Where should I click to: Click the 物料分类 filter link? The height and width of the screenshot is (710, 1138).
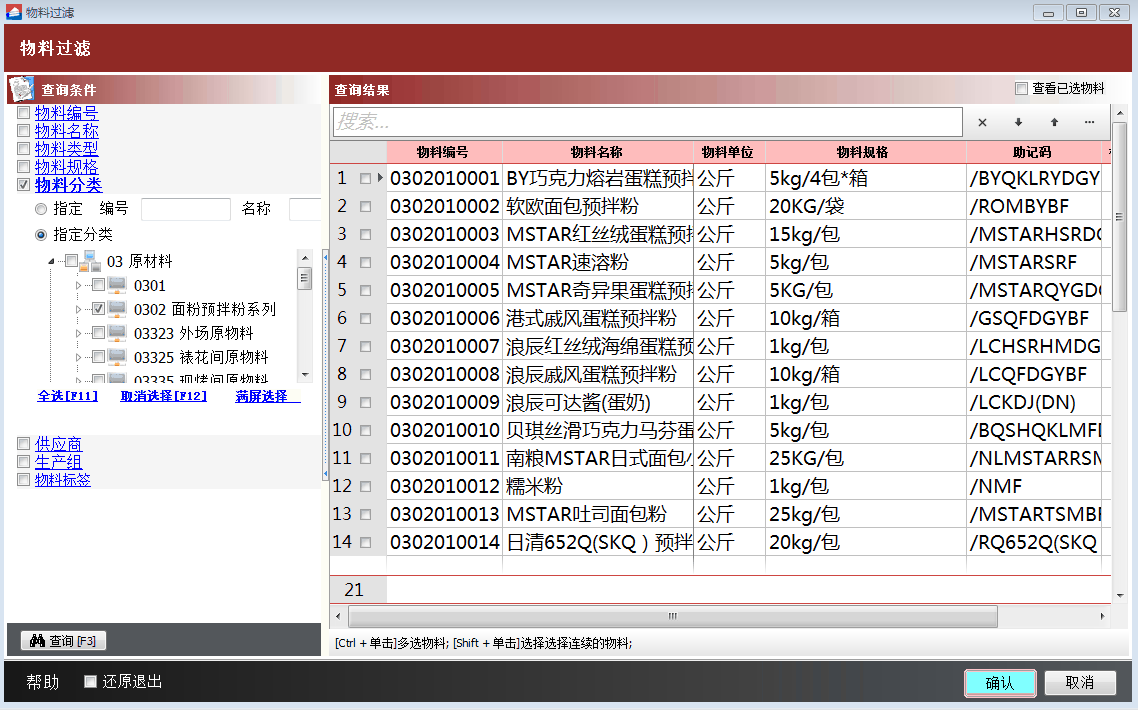(68, 185)
